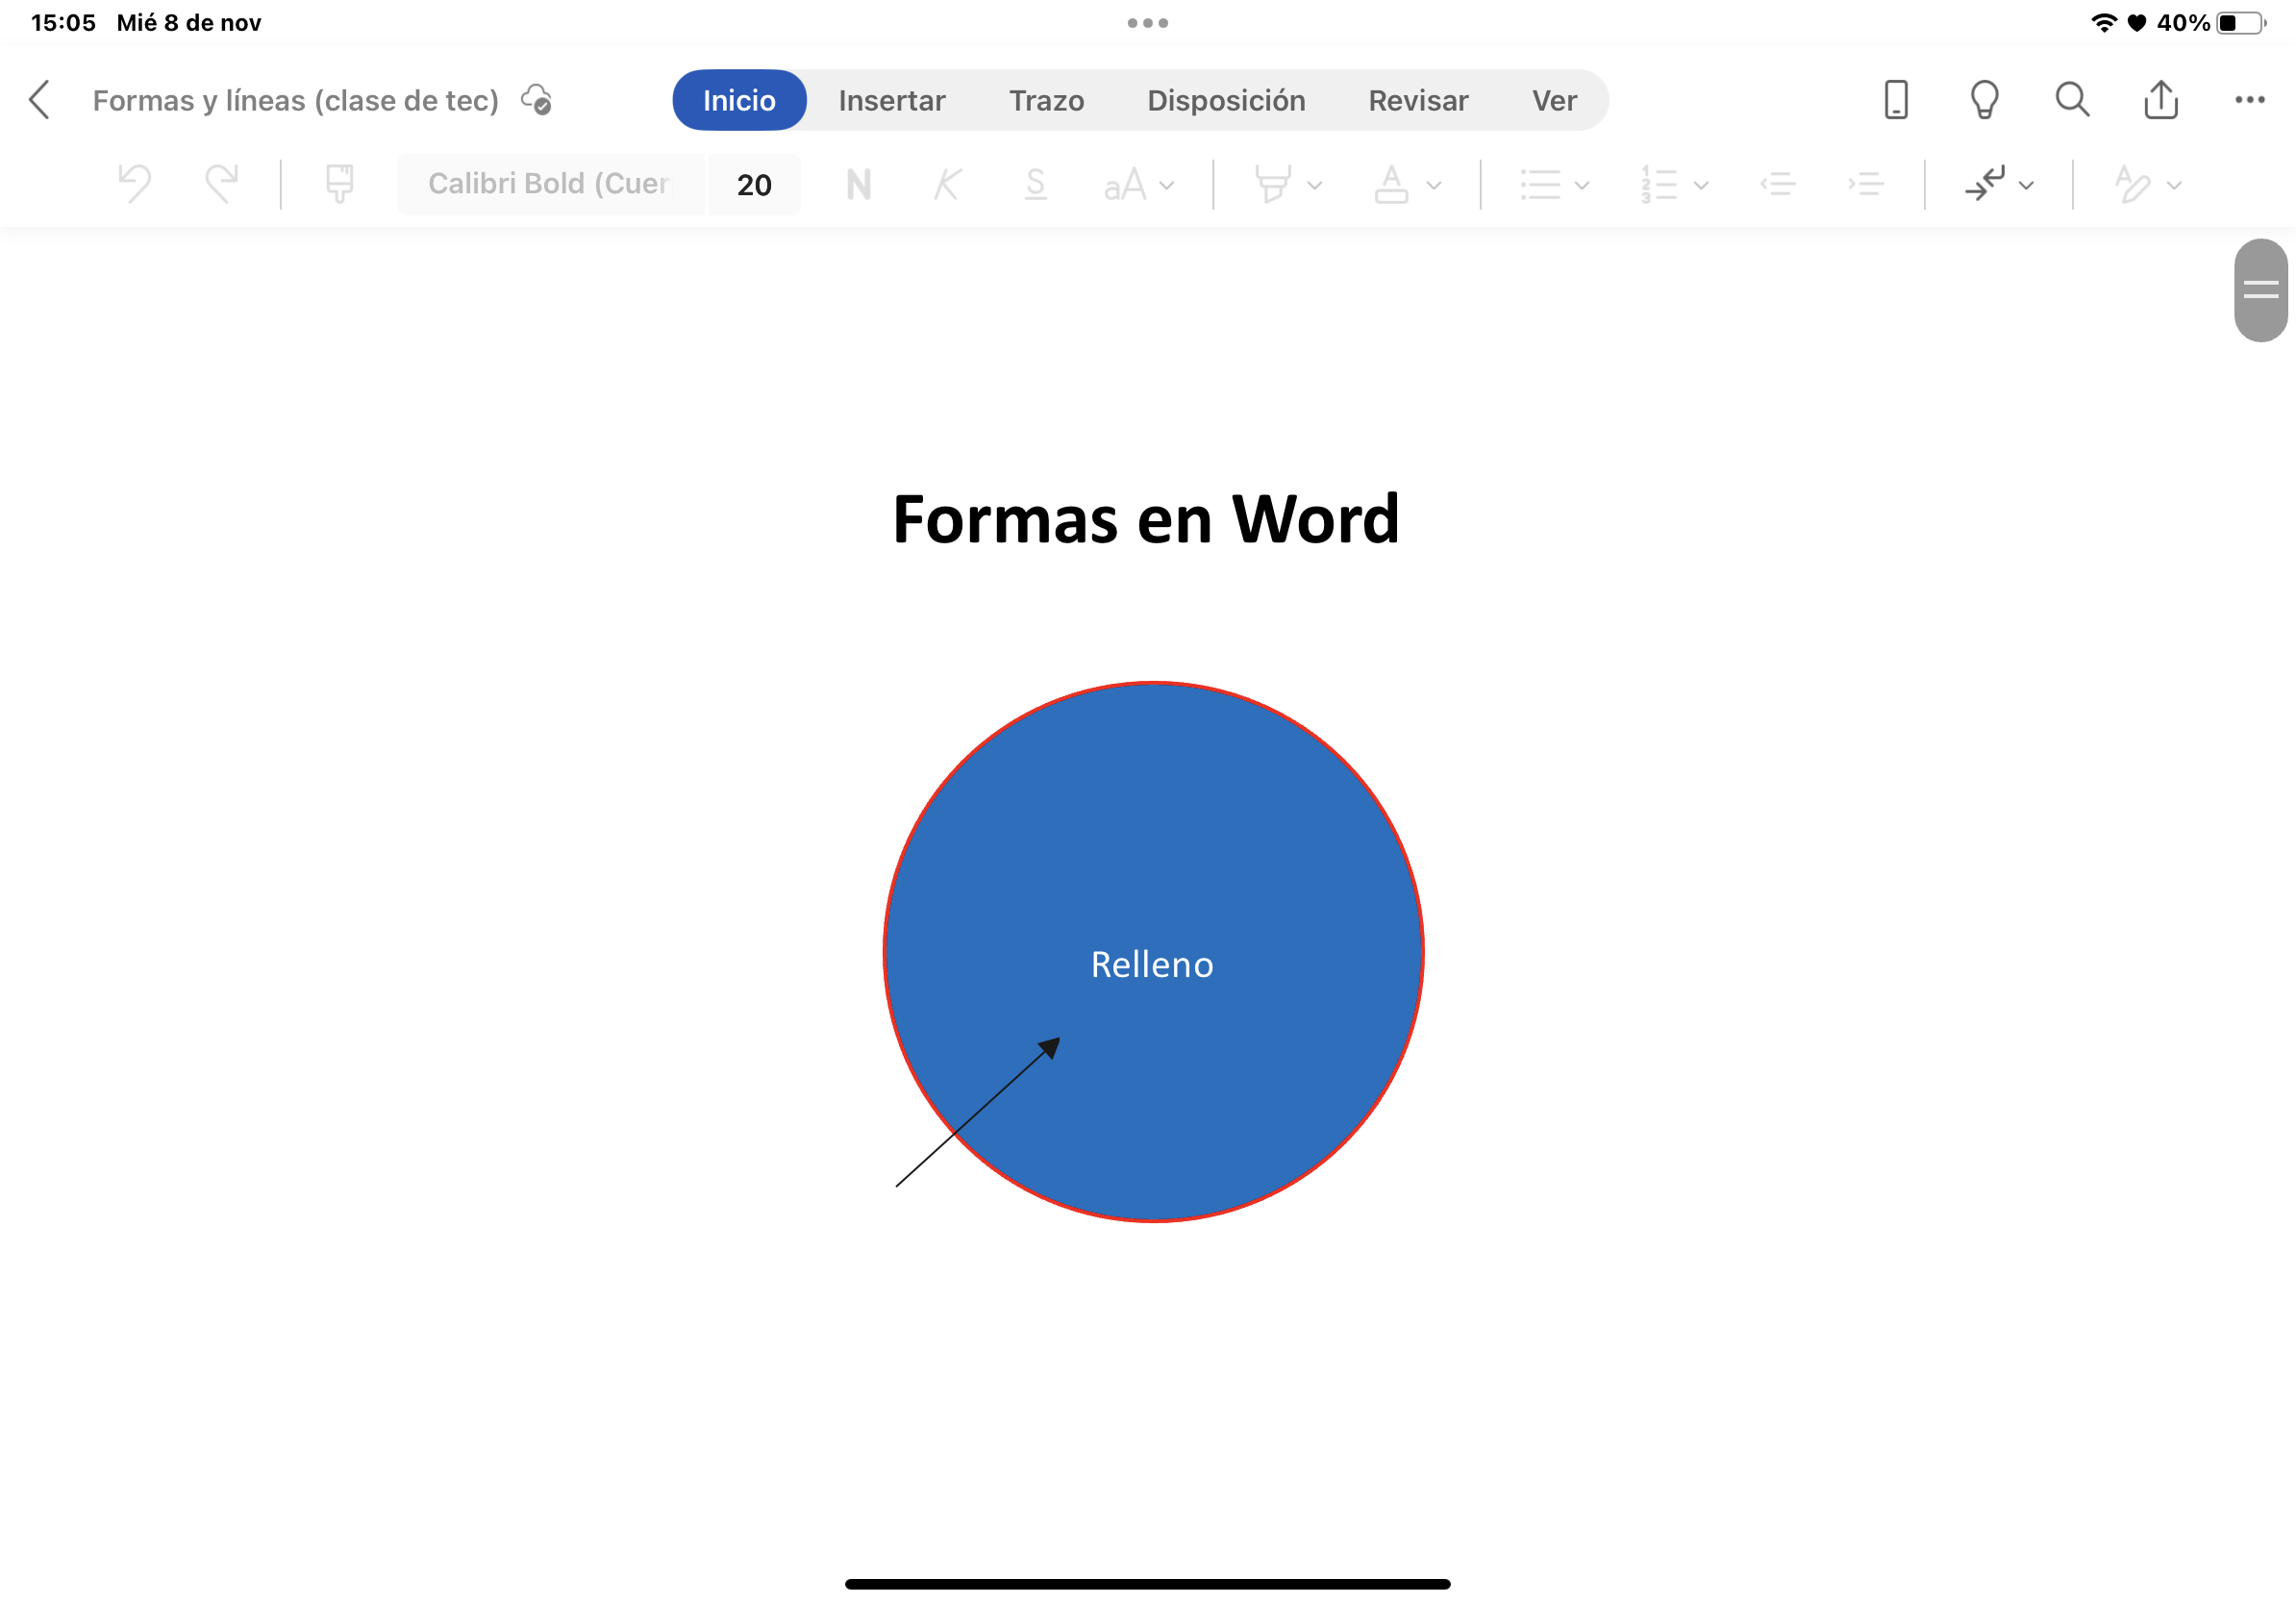Open search with the magnifying glass
Viewport: 2296px width, 1604px height.
(2072, 100)
